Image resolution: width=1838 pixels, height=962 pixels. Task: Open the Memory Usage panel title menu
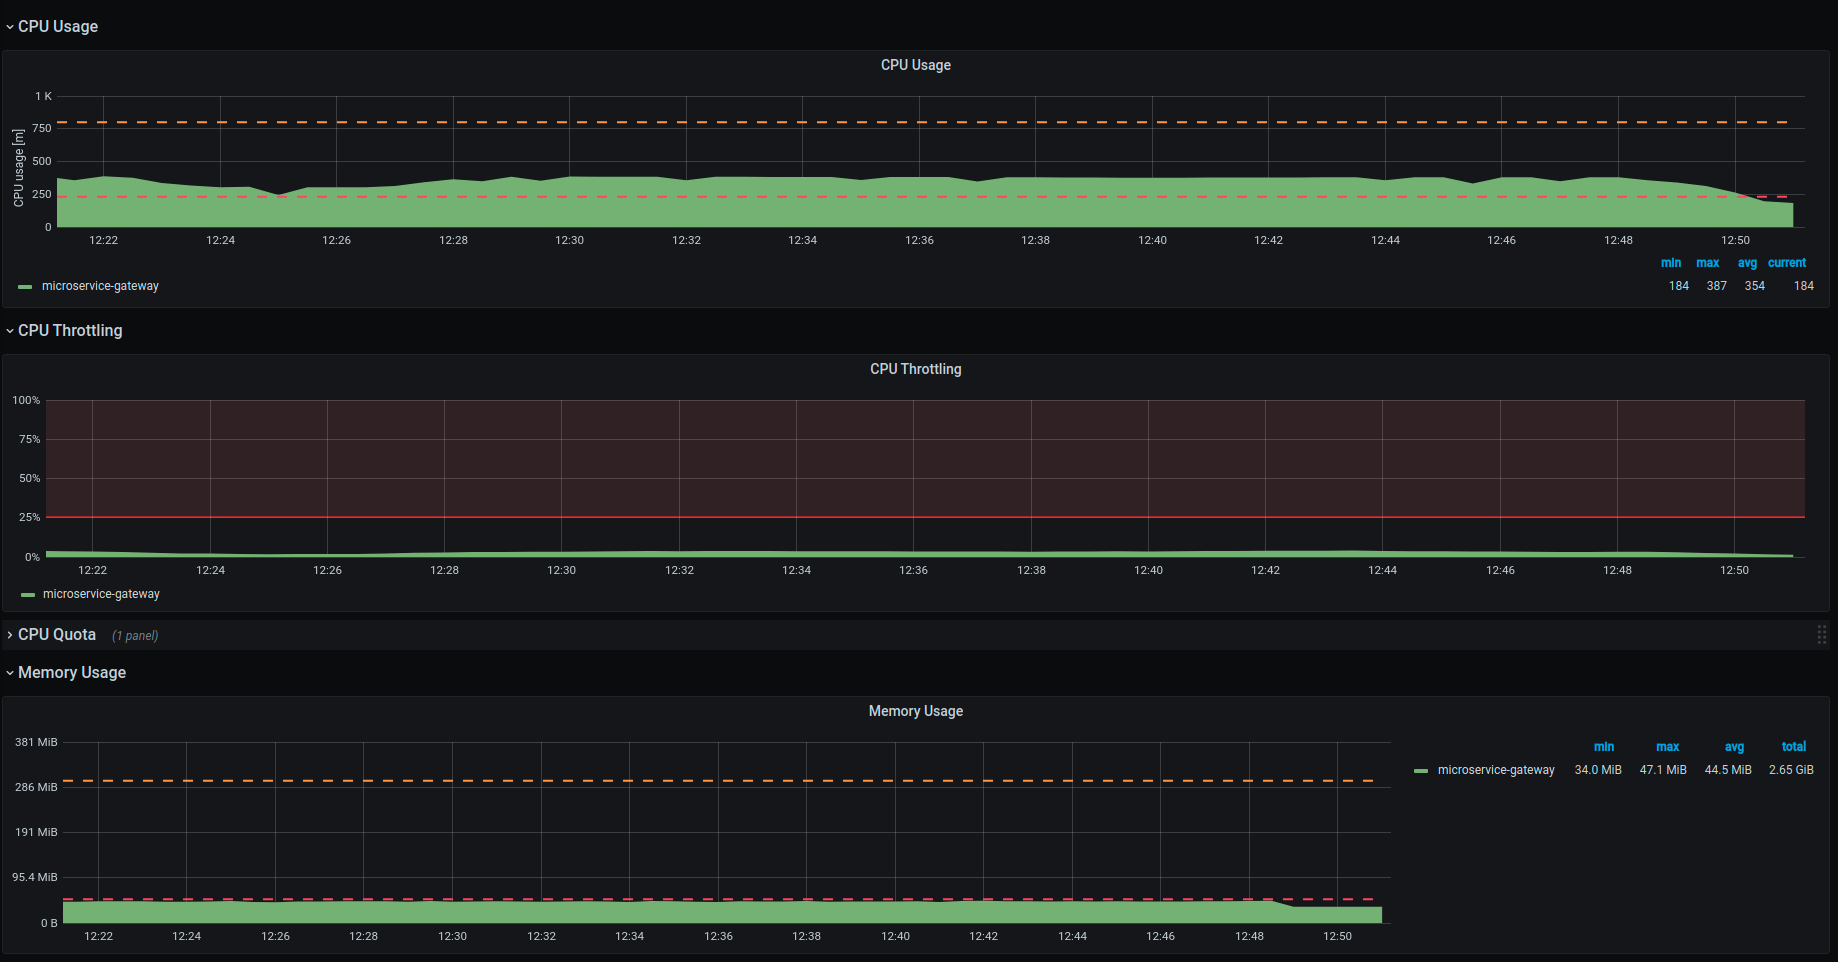915,710
